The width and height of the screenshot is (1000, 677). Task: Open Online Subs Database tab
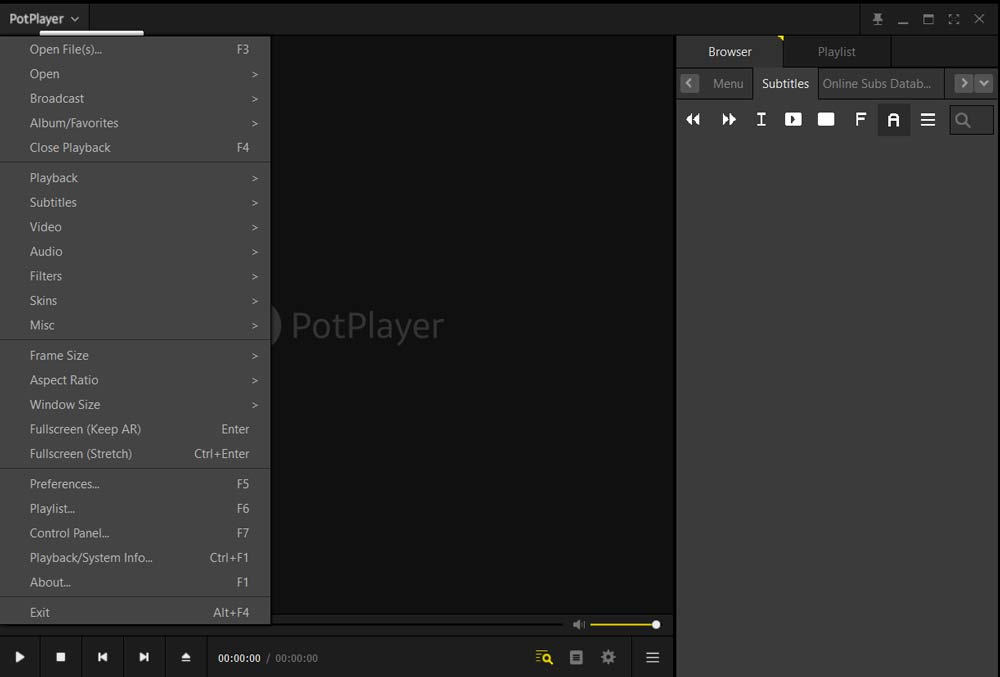(881, 84)
